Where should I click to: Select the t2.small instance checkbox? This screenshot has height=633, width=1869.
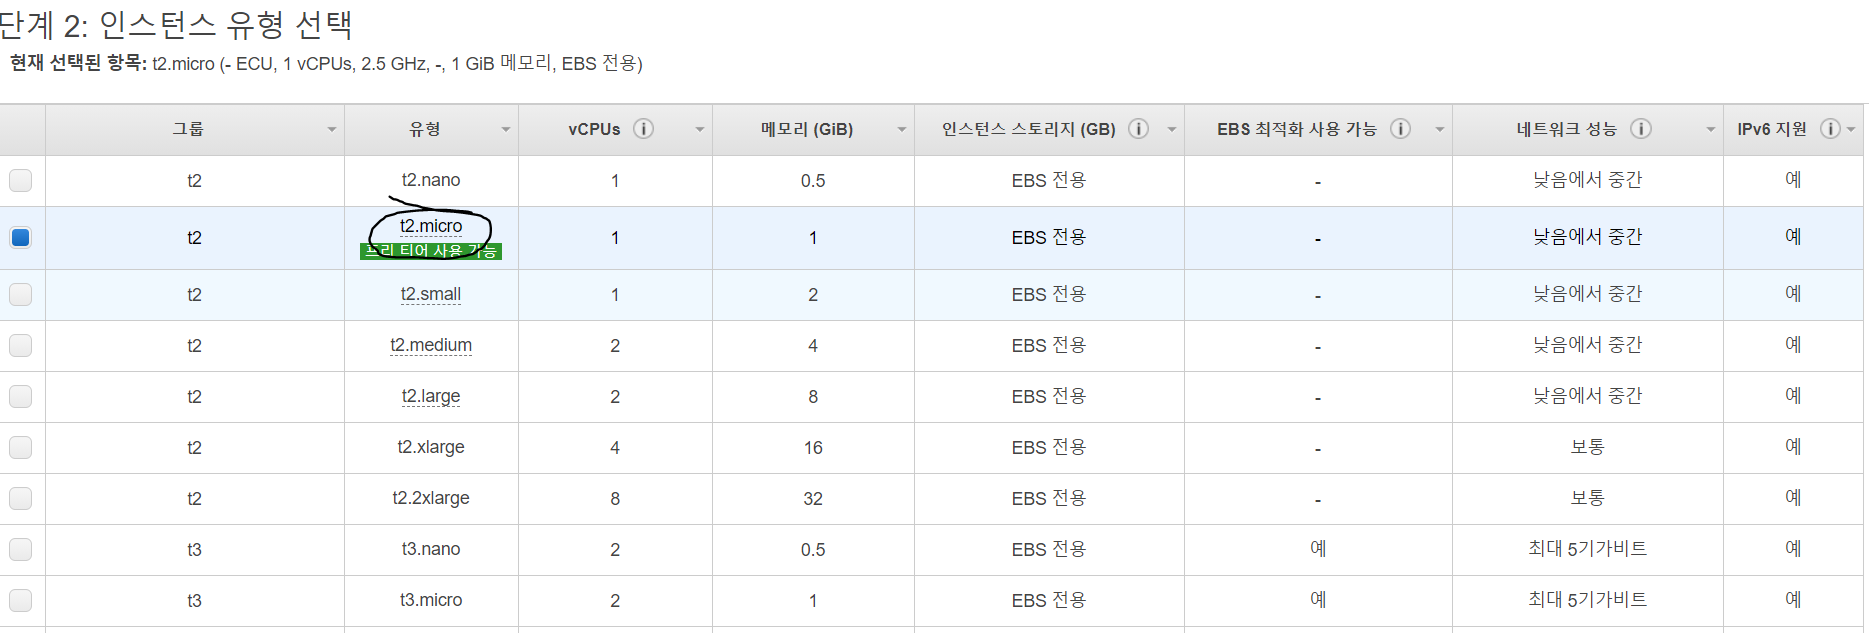click(20, 294)
